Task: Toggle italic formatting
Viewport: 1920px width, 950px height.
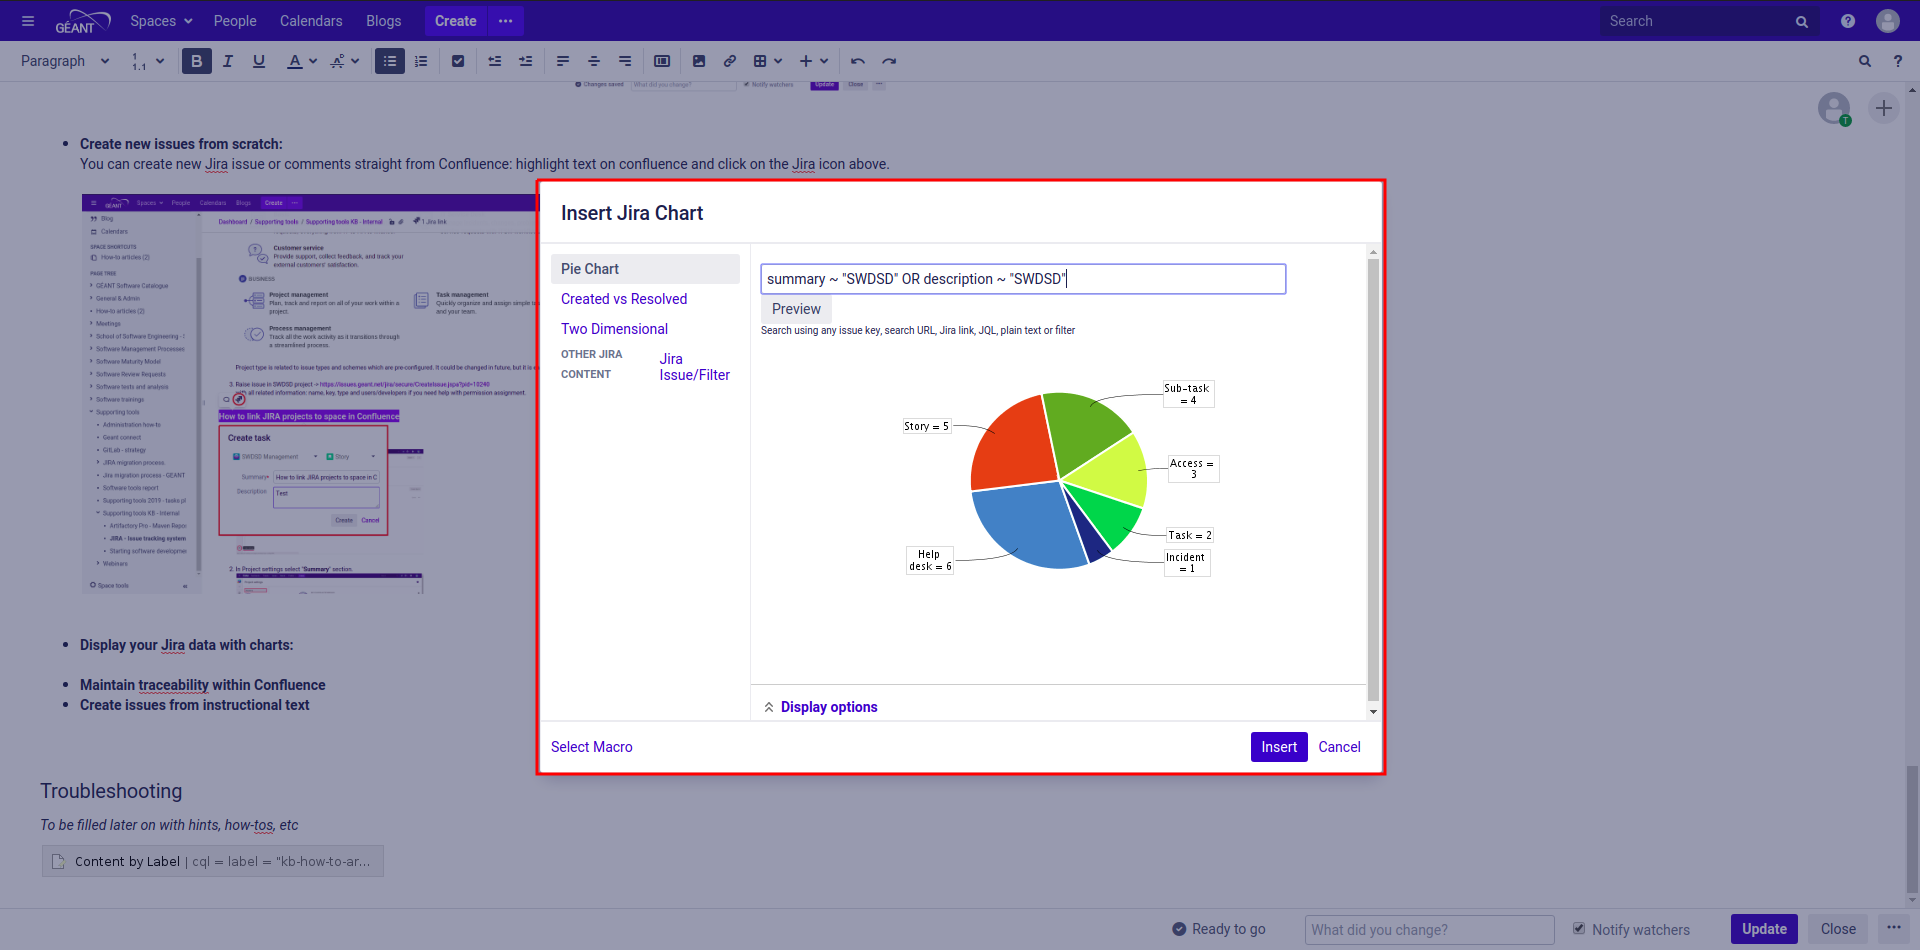Action: click(x=228, y=61)
